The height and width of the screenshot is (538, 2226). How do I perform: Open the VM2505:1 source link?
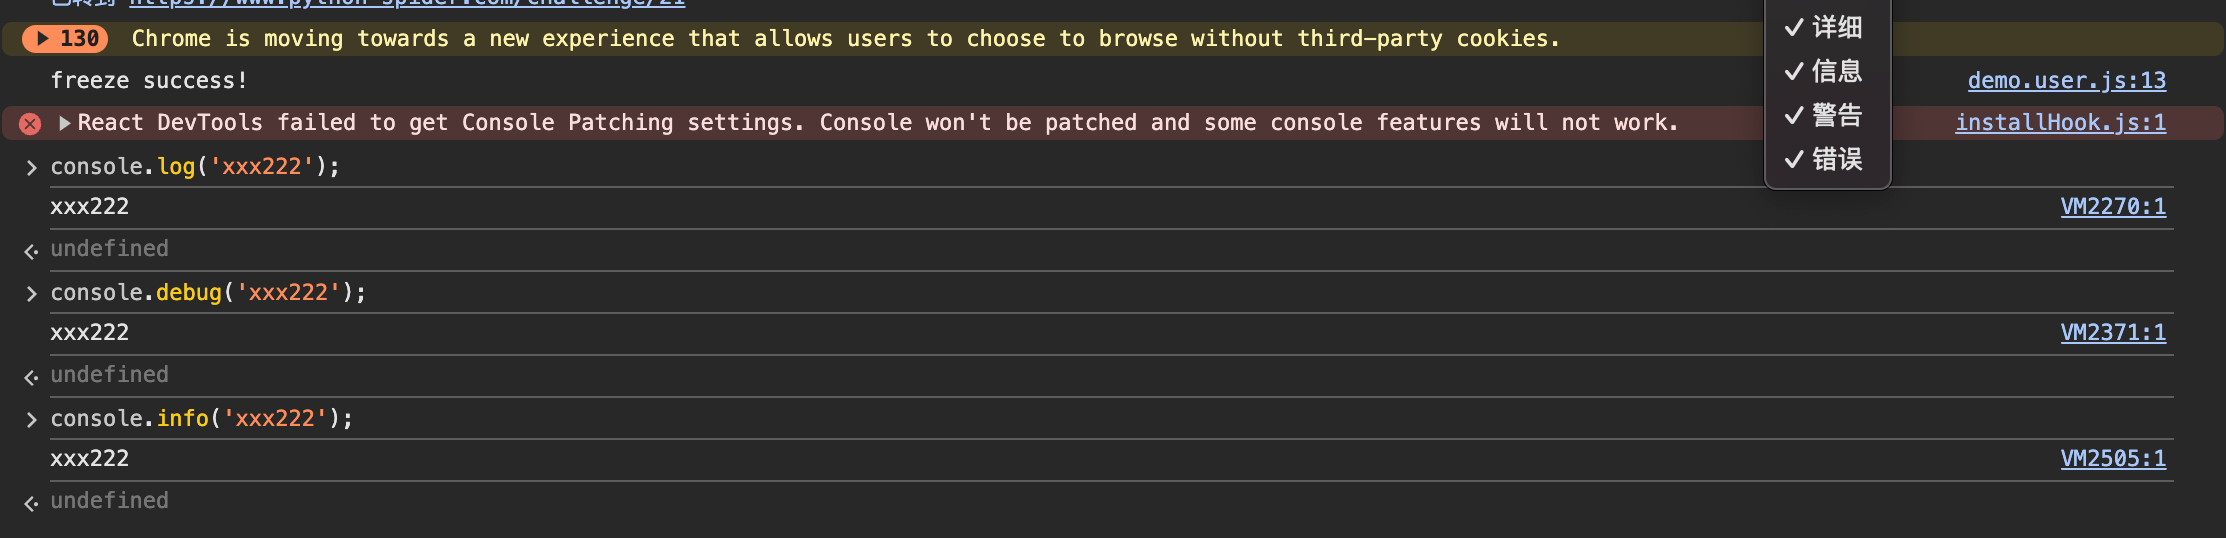[2113, 459]
